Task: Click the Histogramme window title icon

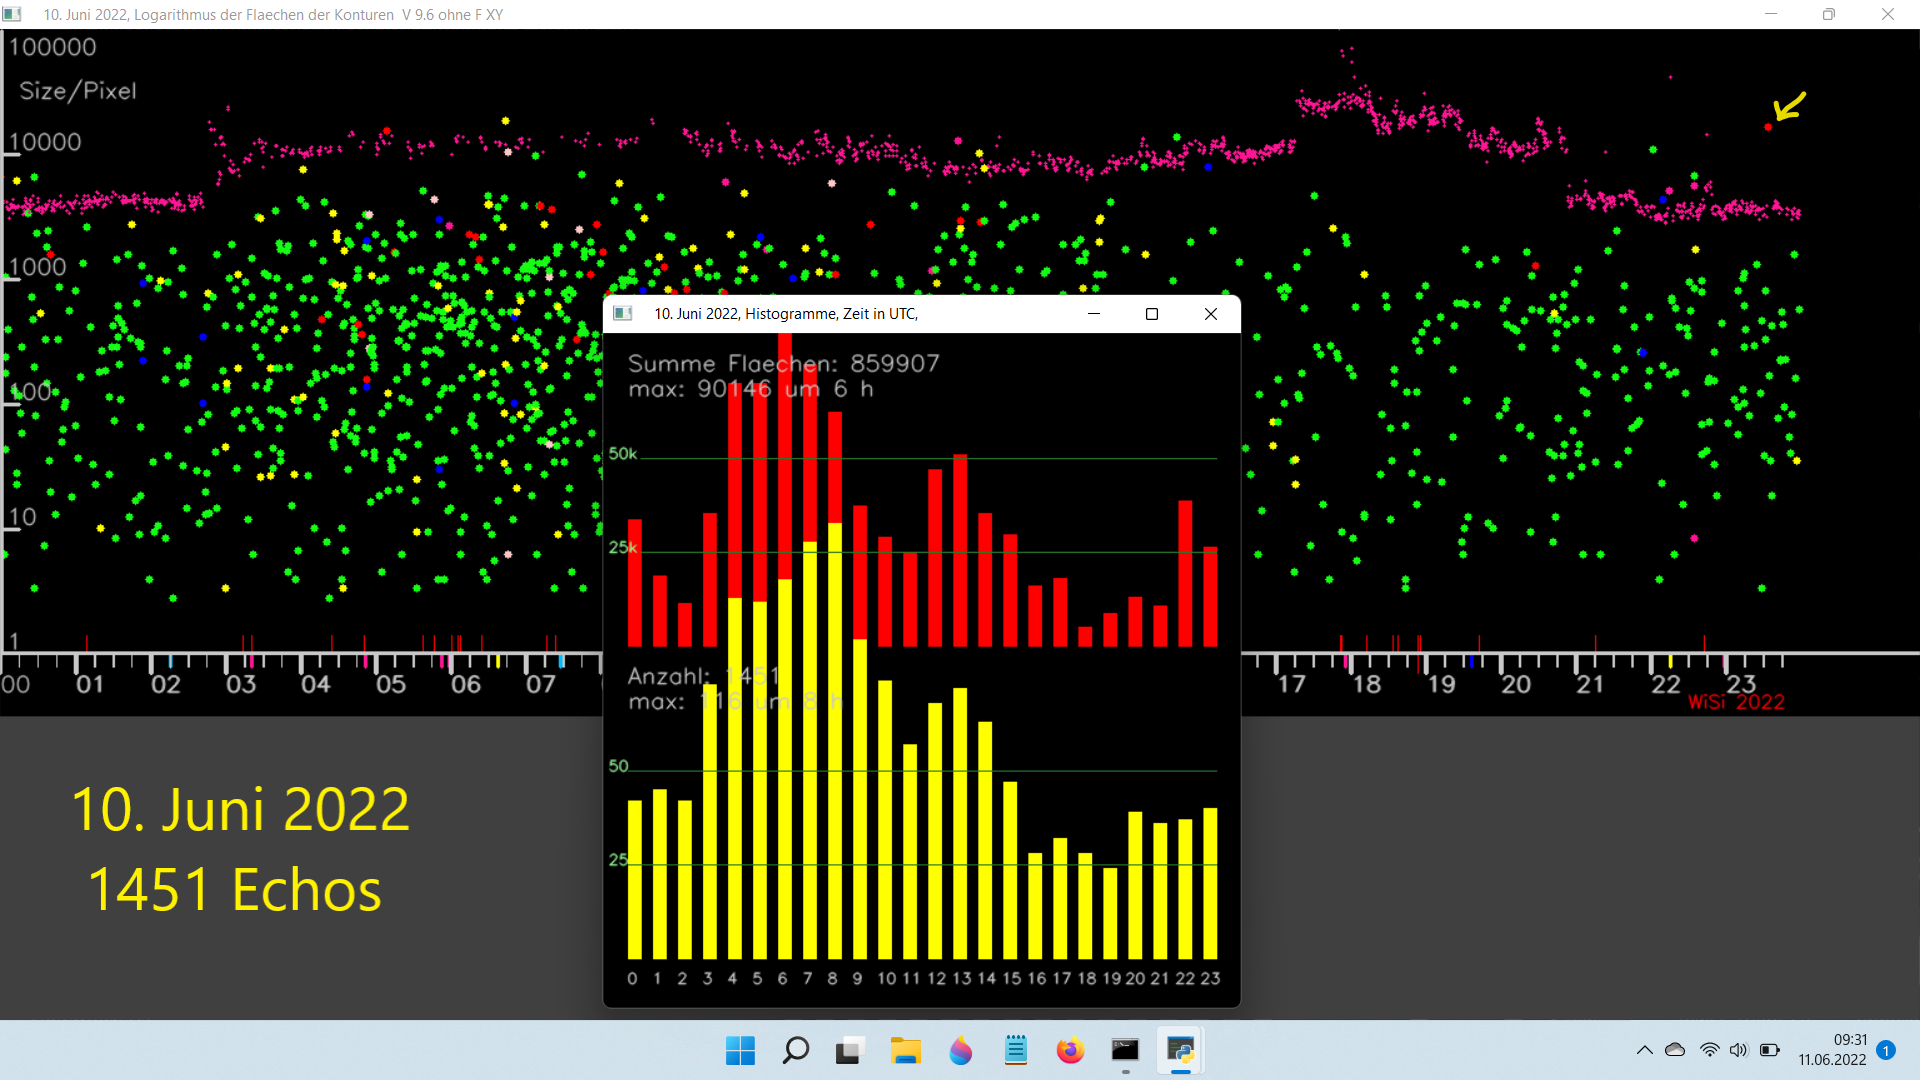Action: coord(623,314)
